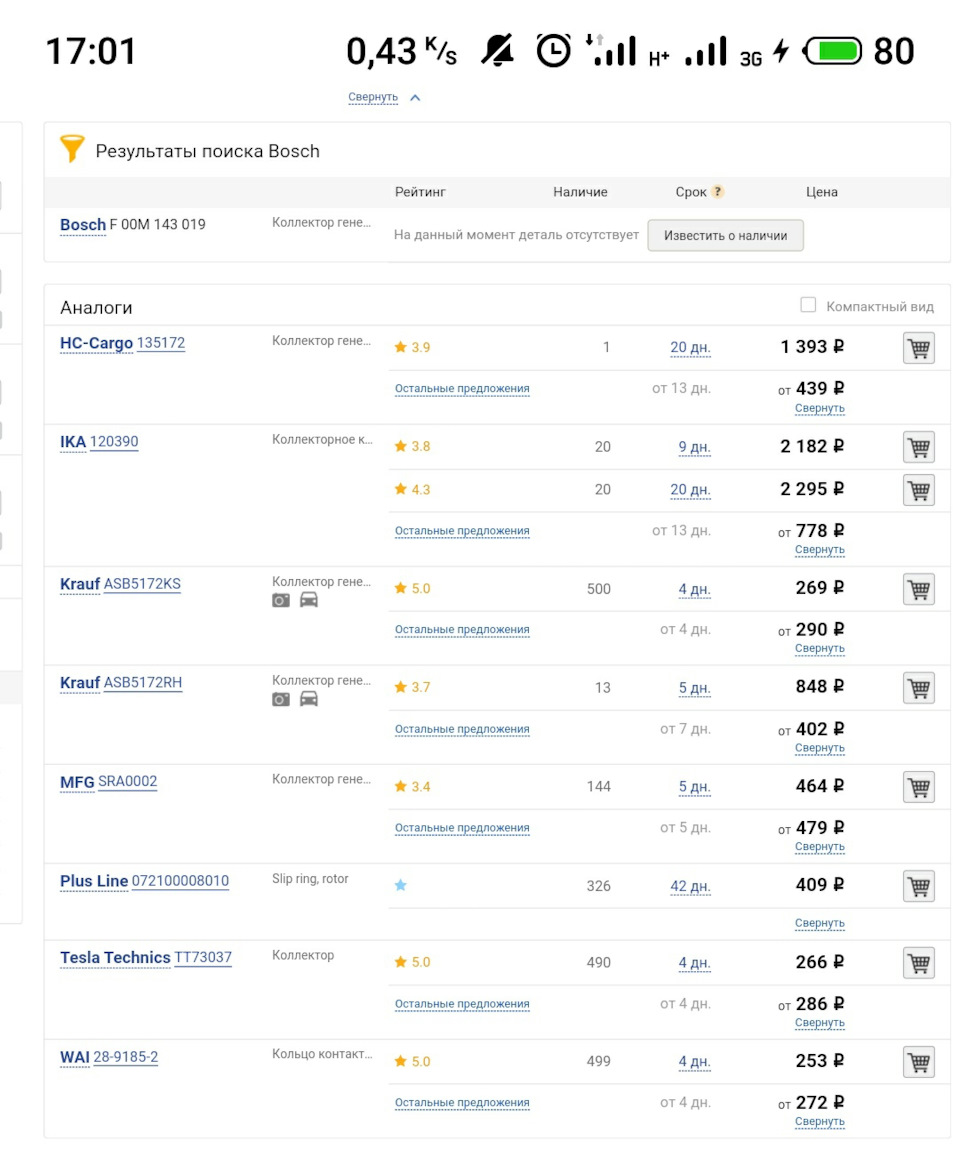Click the question mark icon beside Срок
This screenshot has height=1157, width=960.
point(717,192)
